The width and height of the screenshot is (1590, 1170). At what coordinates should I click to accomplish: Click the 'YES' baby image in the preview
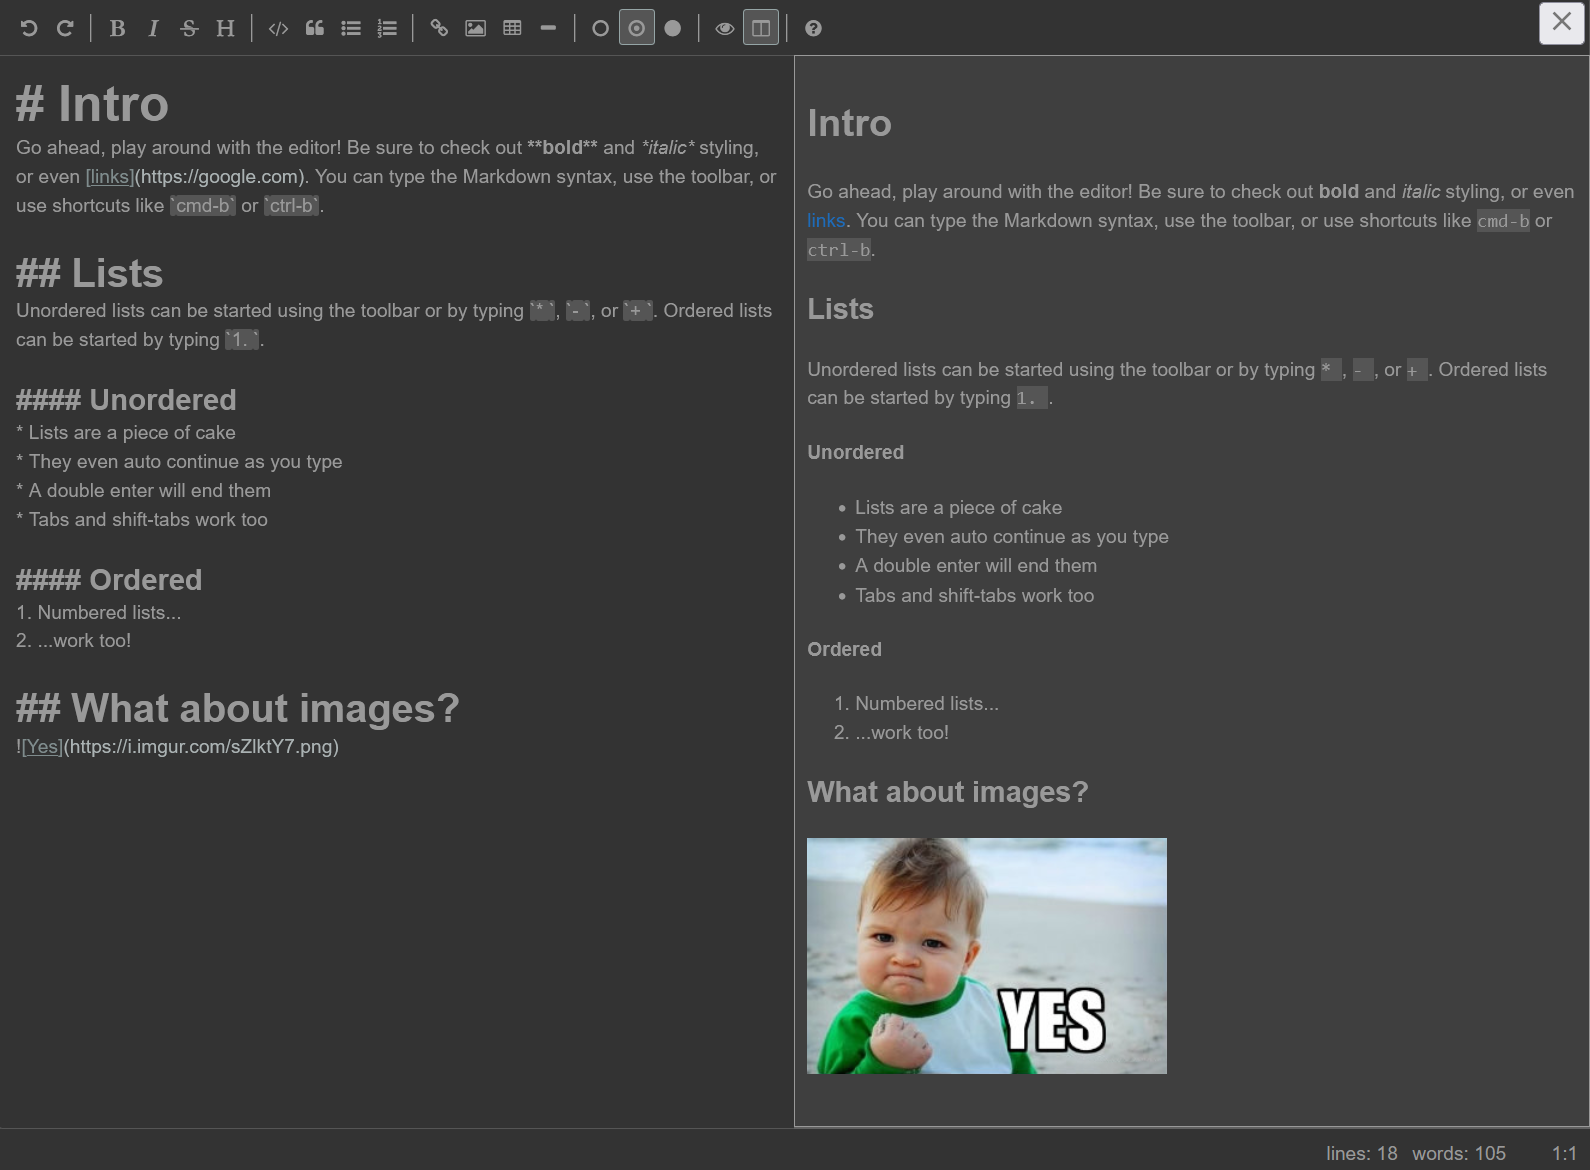coord(987,956)
